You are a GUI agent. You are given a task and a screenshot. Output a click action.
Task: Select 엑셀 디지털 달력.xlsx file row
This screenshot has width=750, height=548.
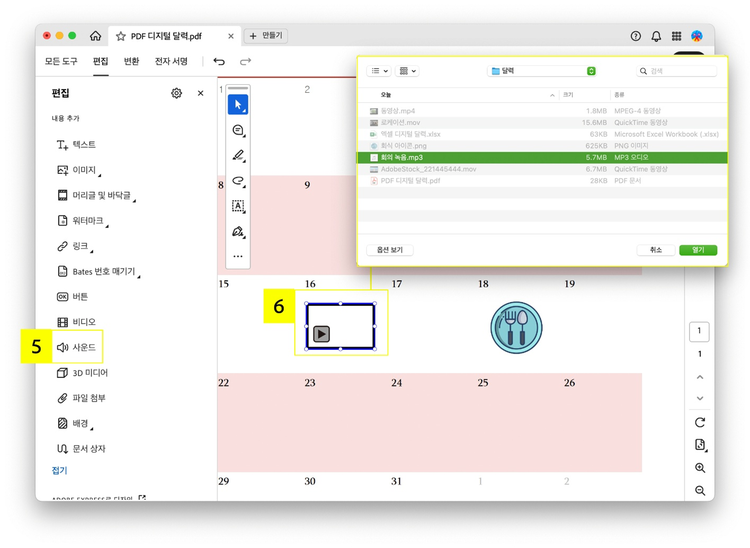(x=542, y=134)
